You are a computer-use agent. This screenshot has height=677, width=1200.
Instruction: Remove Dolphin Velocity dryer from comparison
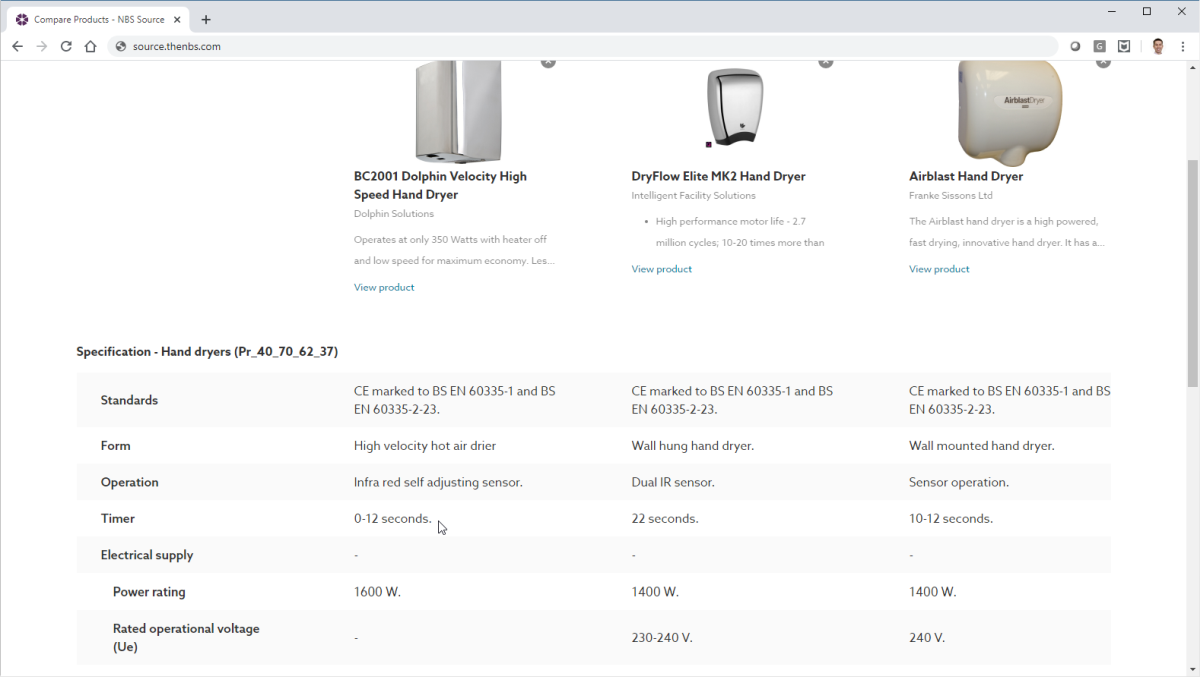click(548, 62)
